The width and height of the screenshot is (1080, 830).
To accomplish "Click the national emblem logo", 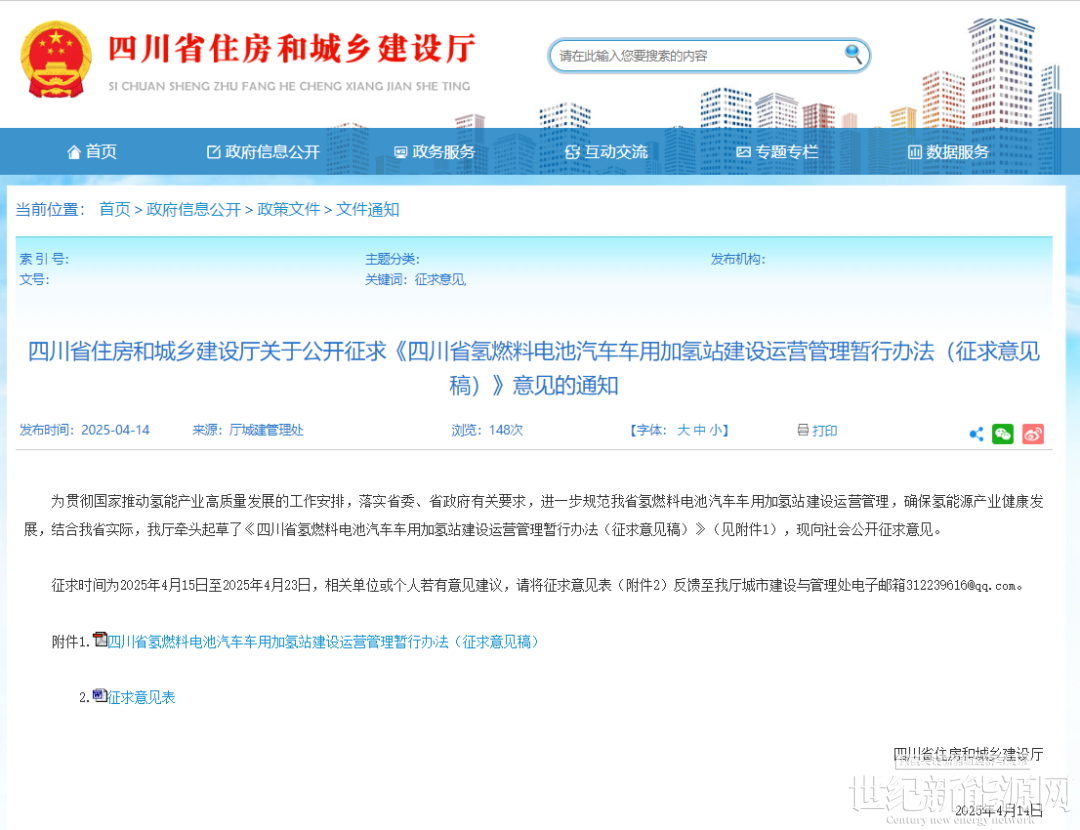I will [x=56, y=59].
